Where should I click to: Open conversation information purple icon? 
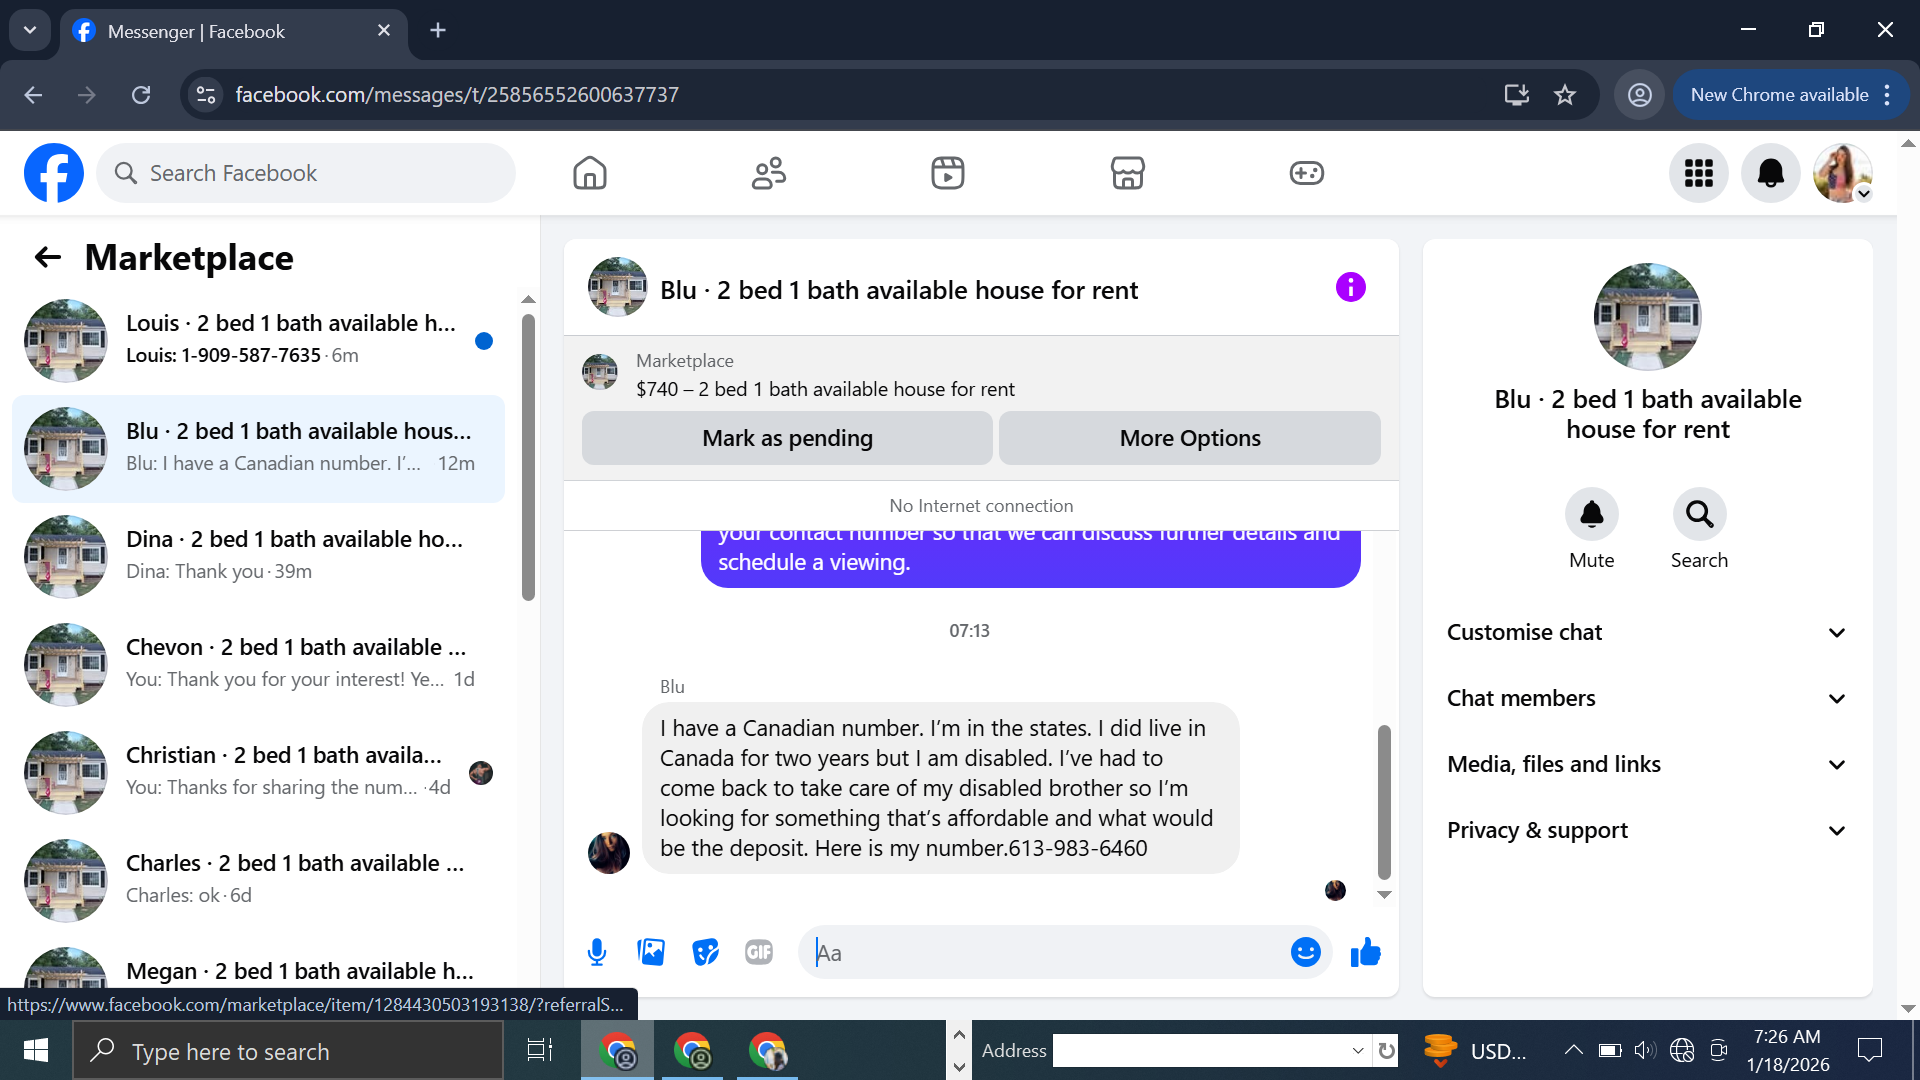pyautogui.click(x=1350, y=288)
